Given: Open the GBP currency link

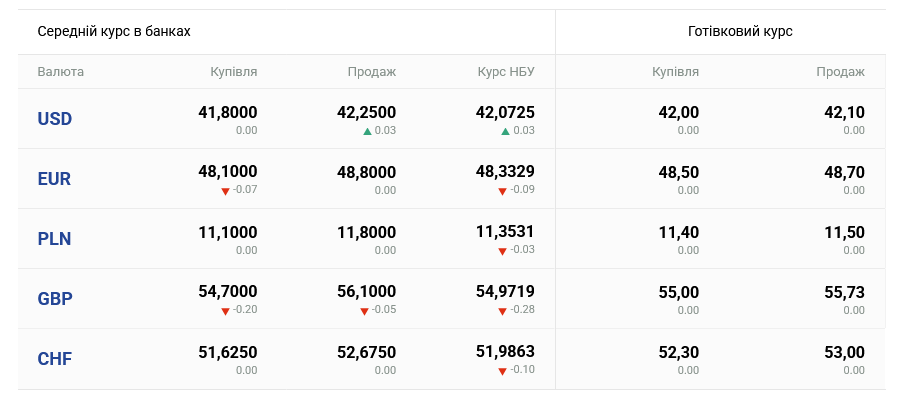Looking at the screenshot, I should [x=55, y=299].
